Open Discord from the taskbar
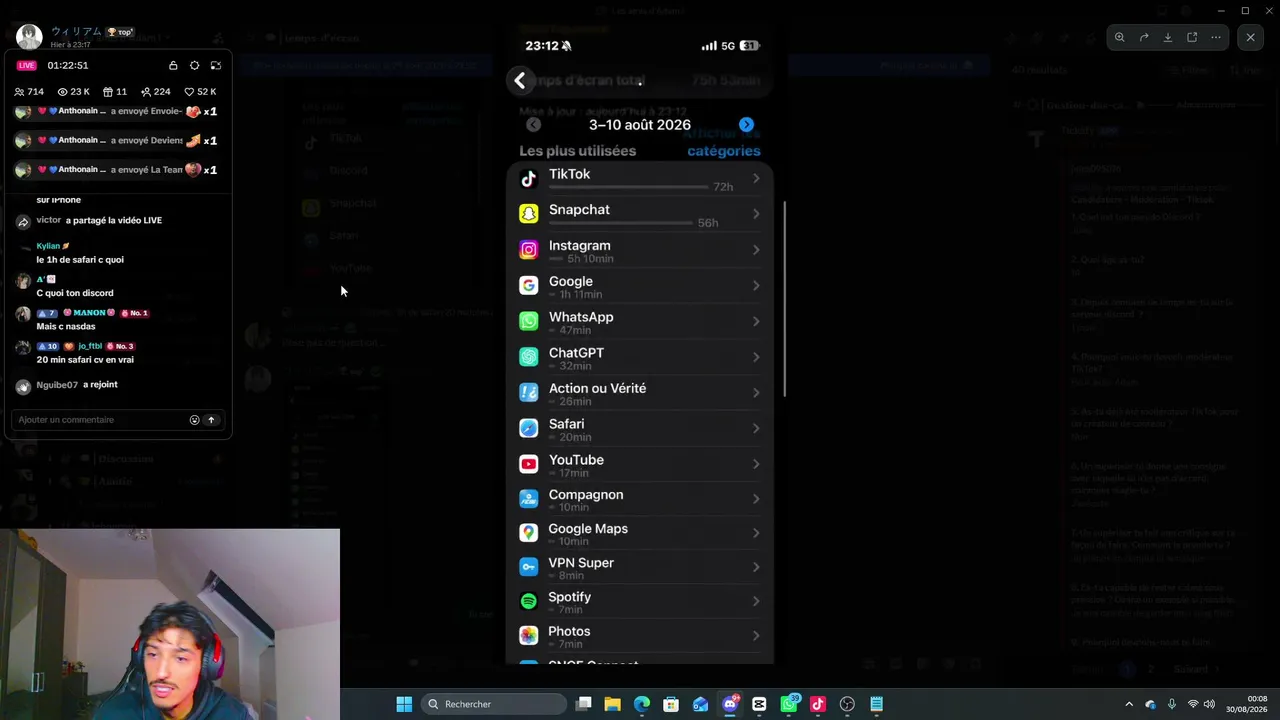The width and height of the screenshot is (1280, 720). tap(730, 704)
